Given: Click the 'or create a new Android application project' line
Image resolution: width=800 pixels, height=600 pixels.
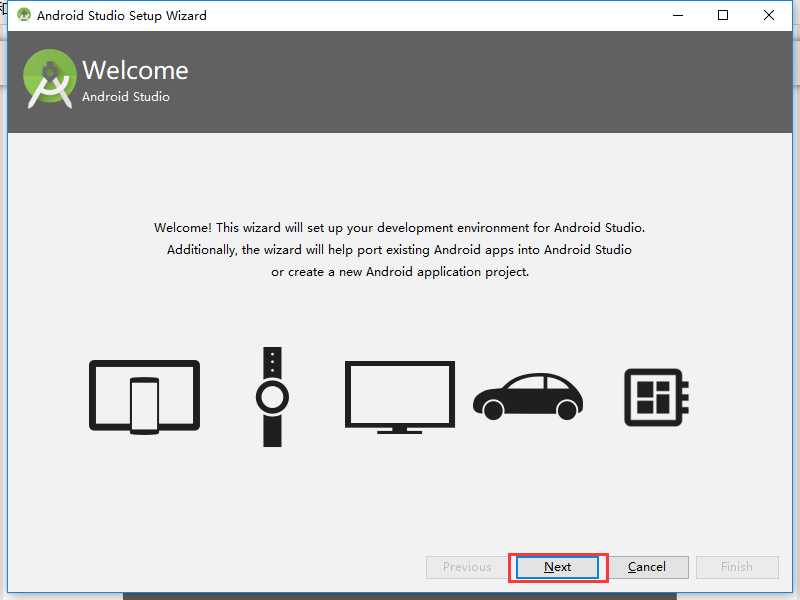Looking at the screenshot, I should pos(400,272).
